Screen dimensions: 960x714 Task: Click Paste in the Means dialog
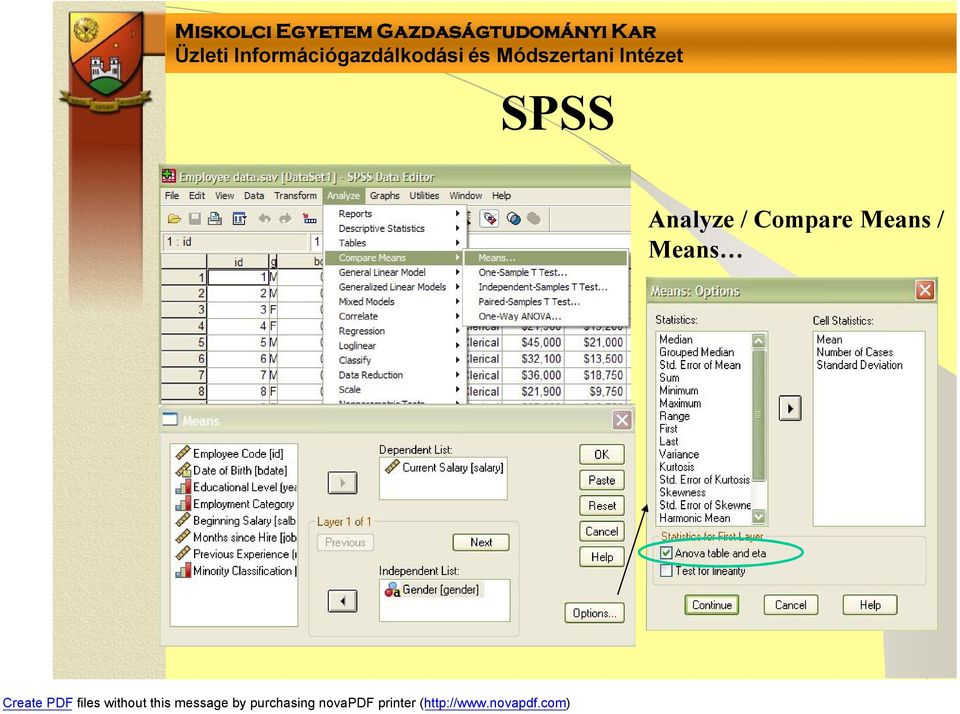(602, 480)
